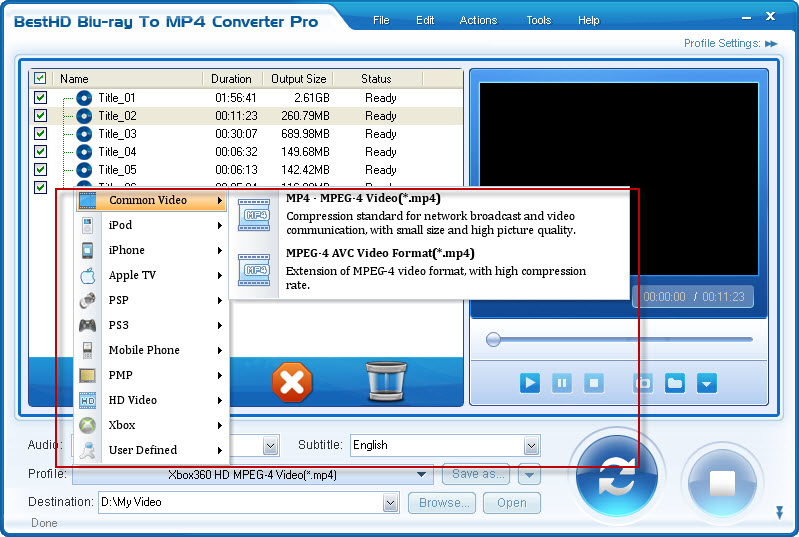Play the preview video
799x537 pixels.
pos(530,383)
